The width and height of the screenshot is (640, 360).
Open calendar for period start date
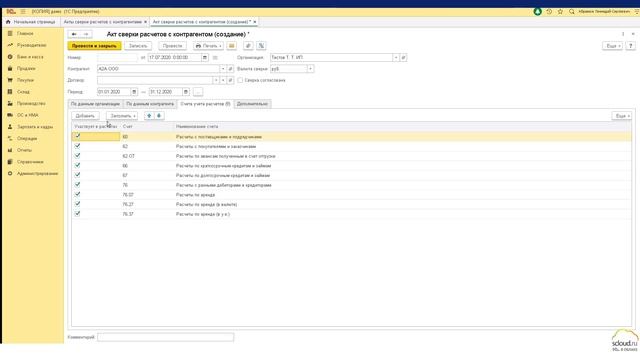[x=134, y=92]
